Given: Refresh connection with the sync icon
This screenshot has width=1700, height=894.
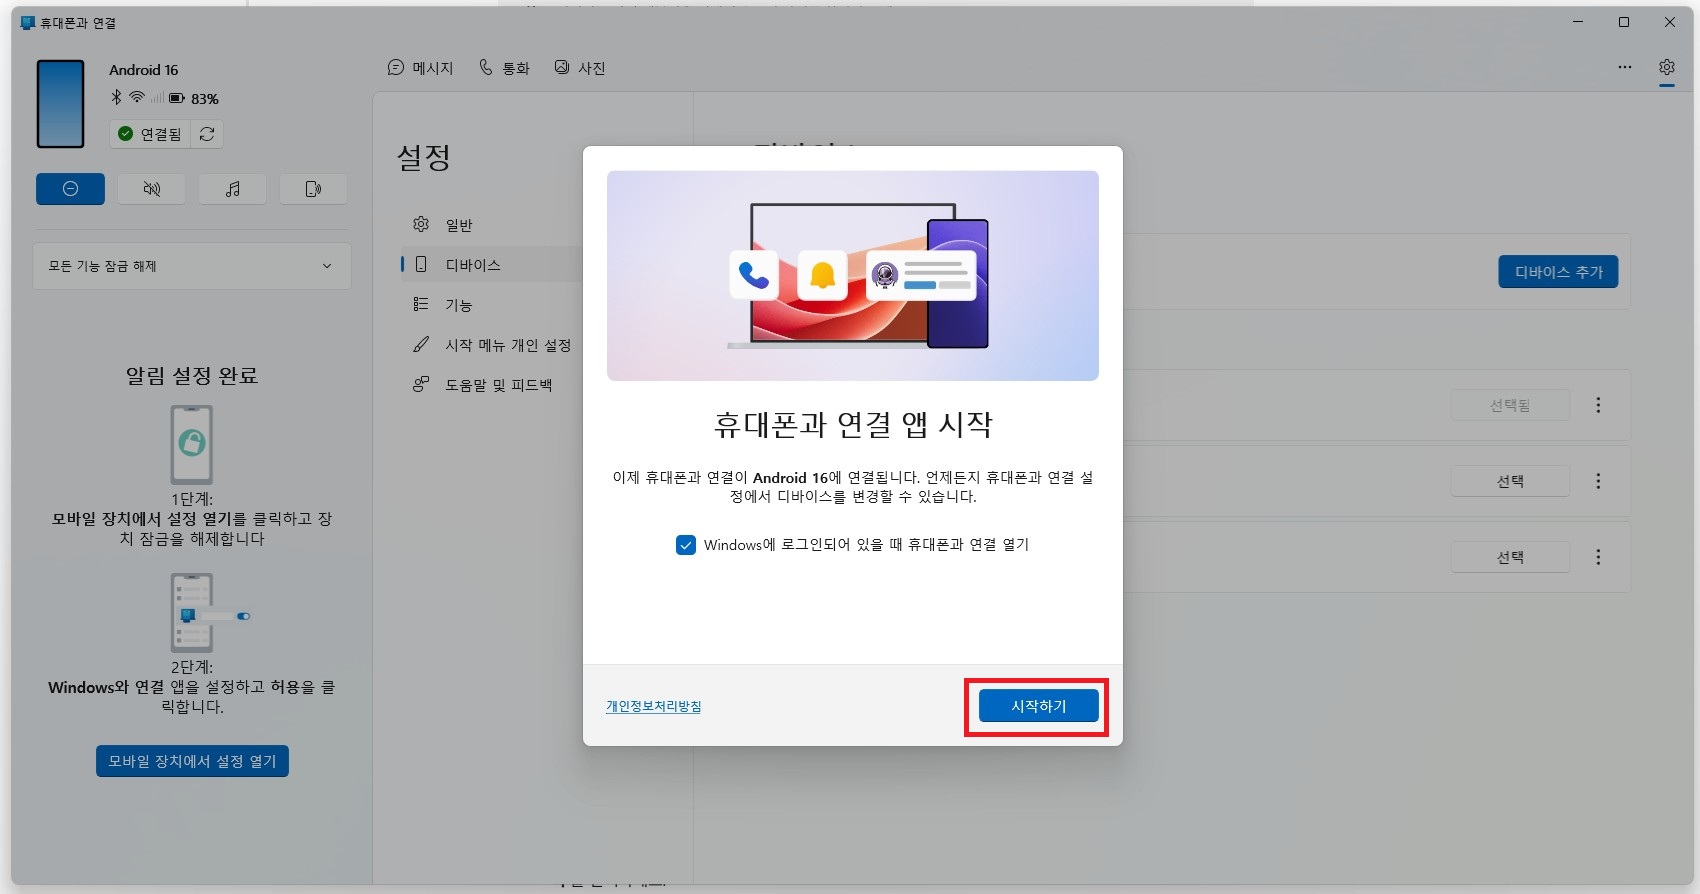Looking at the screenshot, I should [207, 134].
